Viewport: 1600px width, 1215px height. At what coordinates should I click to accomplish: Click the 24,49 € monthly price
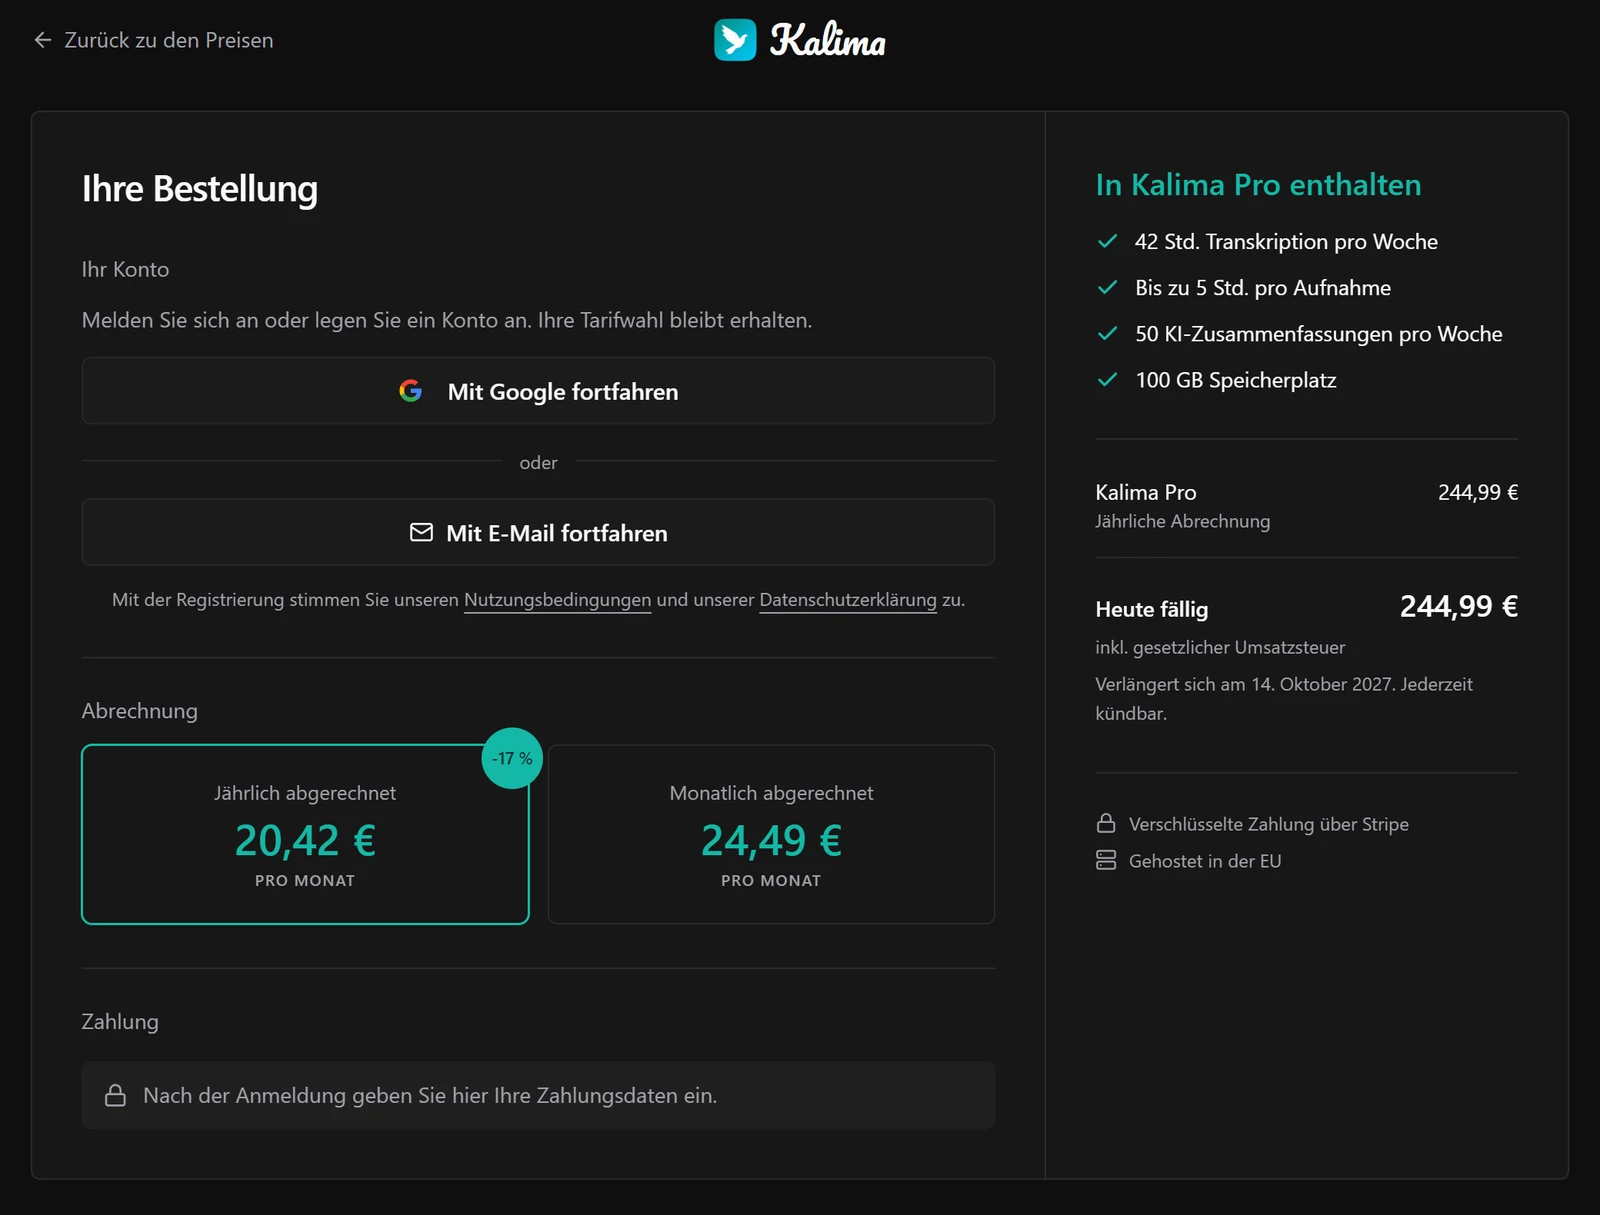coord(771,840)
